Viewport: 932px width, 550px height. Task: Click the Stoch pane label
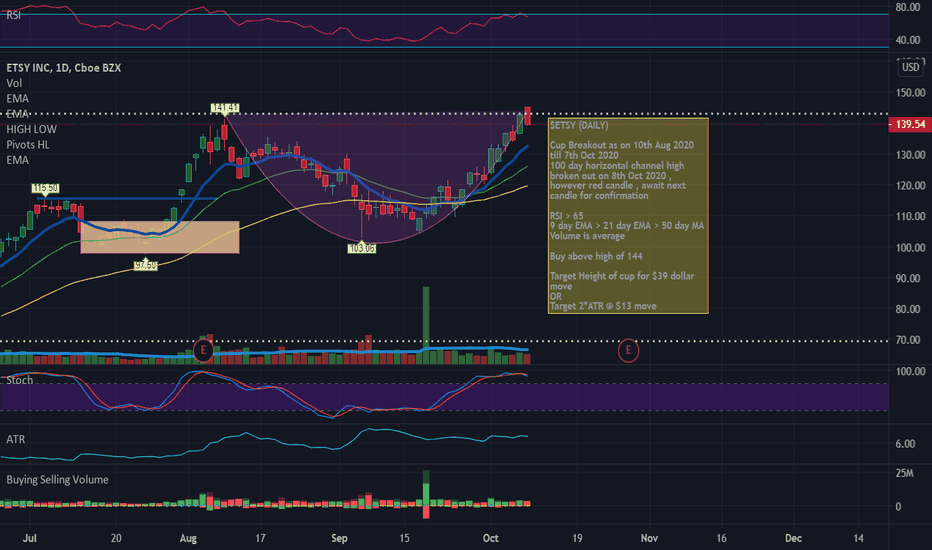pos(19,380)
